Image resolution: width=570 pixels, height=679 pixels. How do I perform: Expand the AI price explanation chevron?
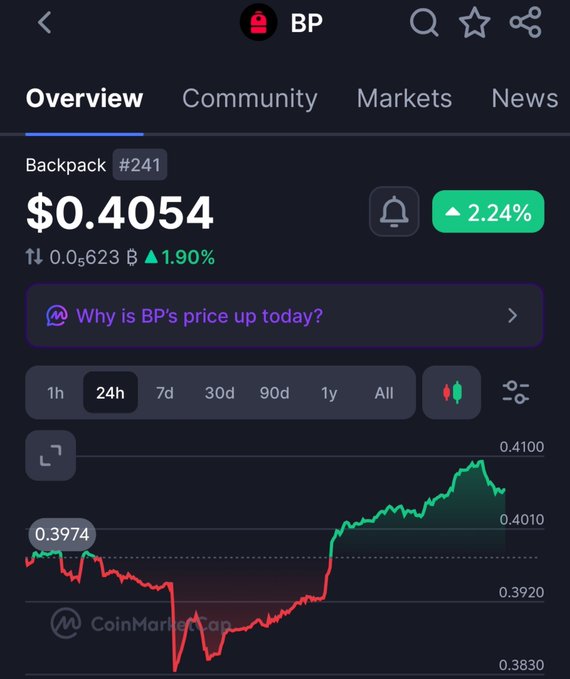[513, 316]
